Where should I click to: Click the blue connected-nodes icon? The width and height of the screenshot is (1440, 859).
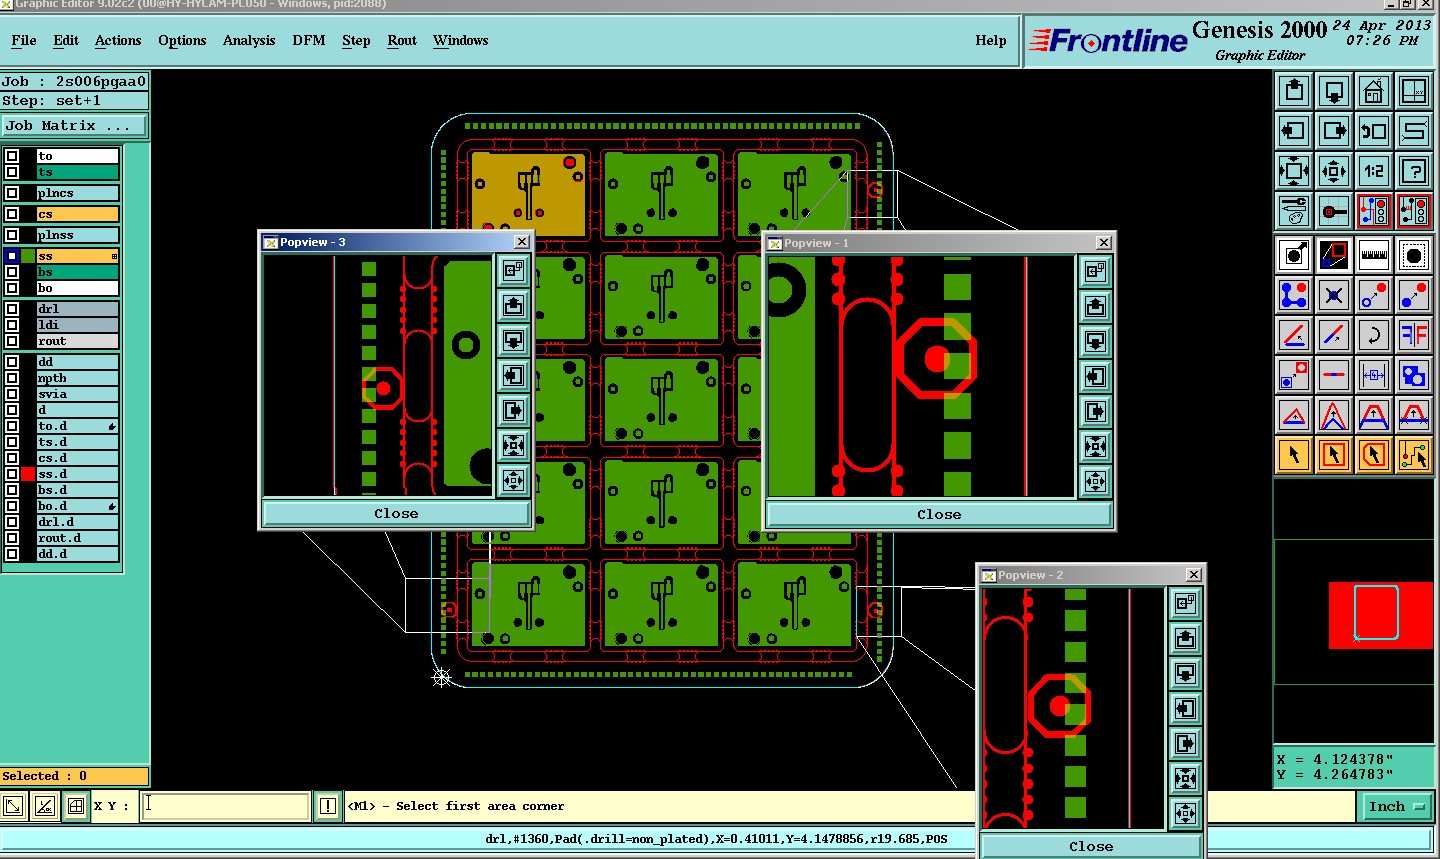point(1294,295)
